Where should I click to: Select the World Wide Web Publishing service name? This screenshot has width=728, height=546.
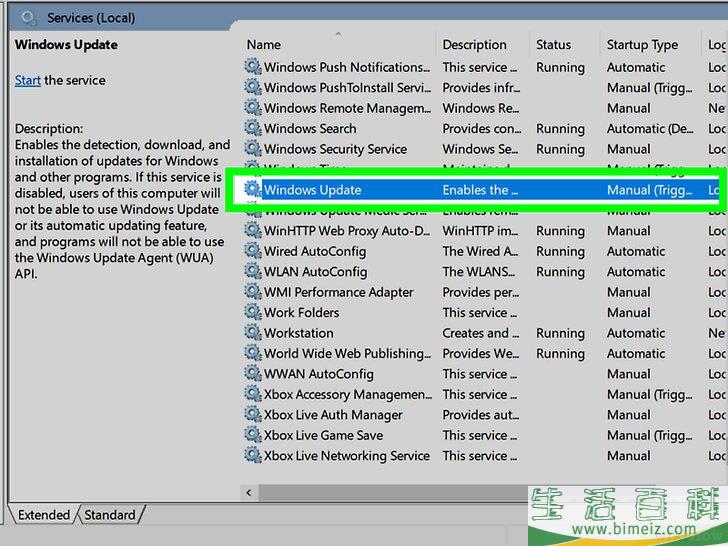click(347, 353)
